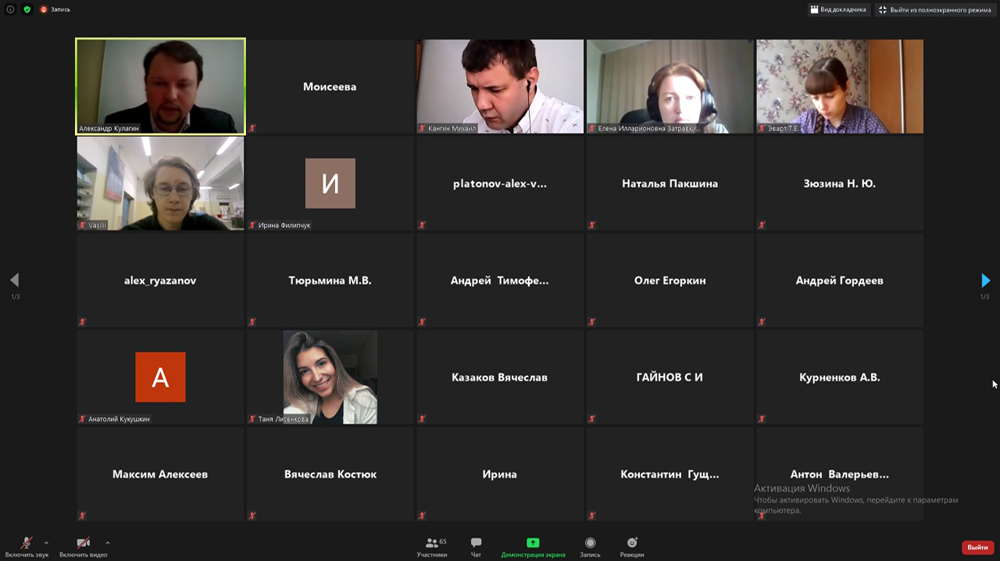Open the meeting information icon
Screen dimensions: 1000x561
(10, 10)
